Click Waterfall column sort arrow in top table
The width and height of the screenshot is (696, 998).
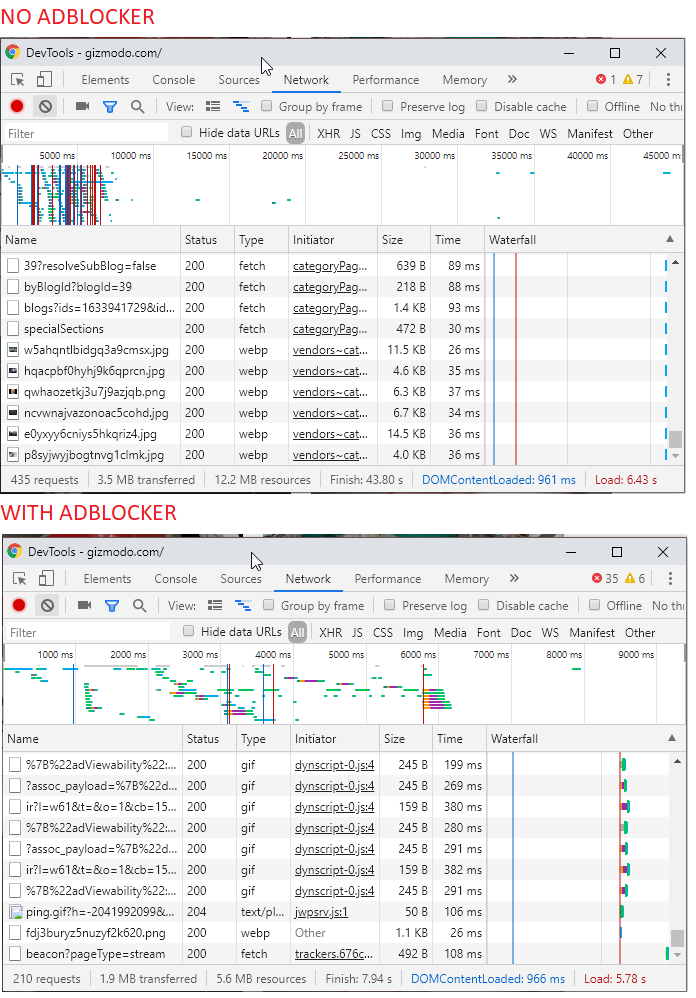pyautogui.click(x=670, y=239)
